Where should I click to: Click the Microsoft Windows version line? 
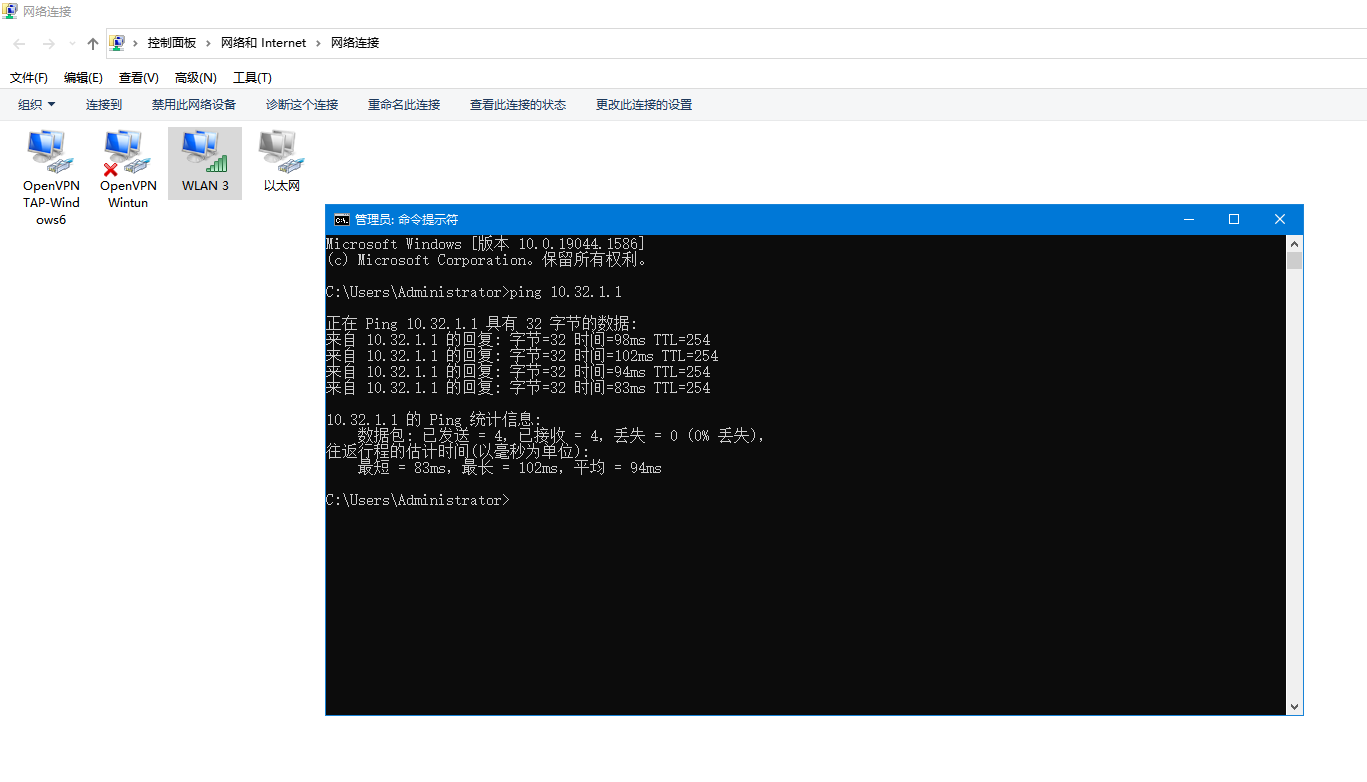coord(486,244)
